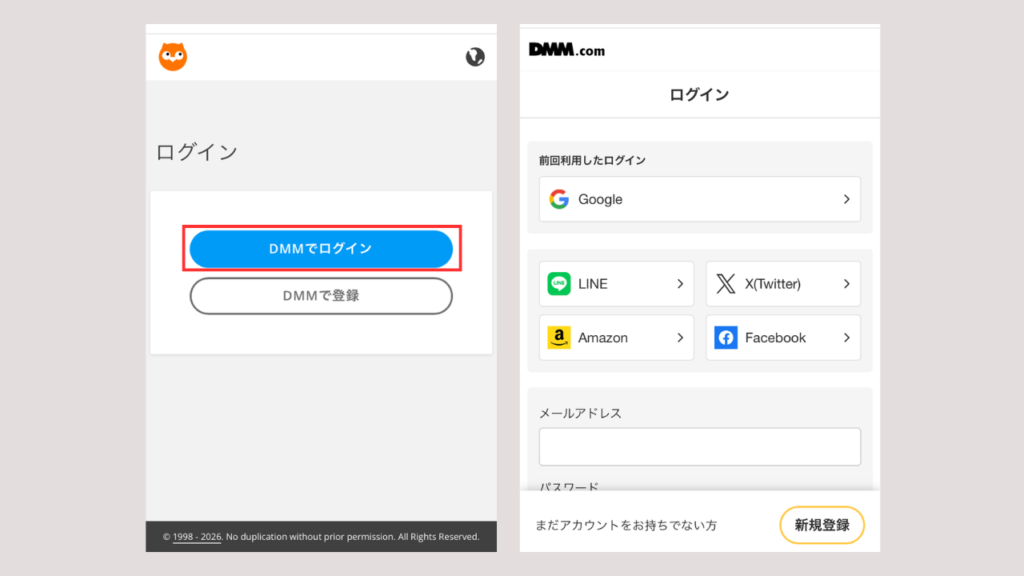Click the メールアドレス label text
The width and height of the screenshot is (1024, 576).
(x=580, y=413)
